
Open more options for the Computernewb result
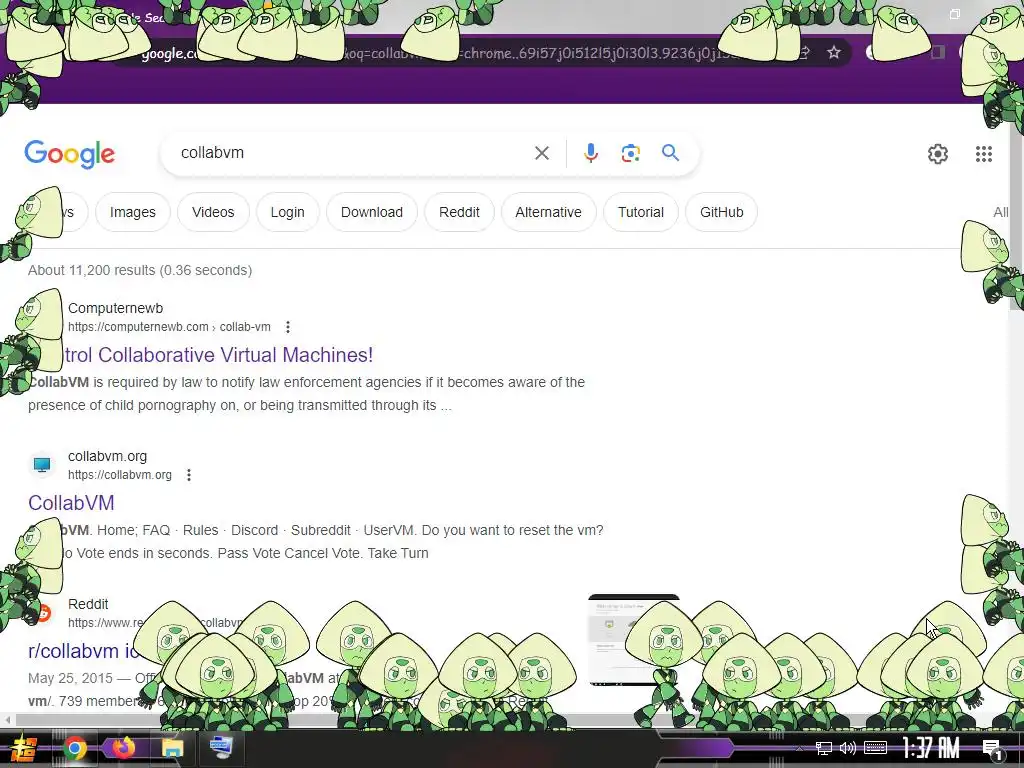point(288,327)
